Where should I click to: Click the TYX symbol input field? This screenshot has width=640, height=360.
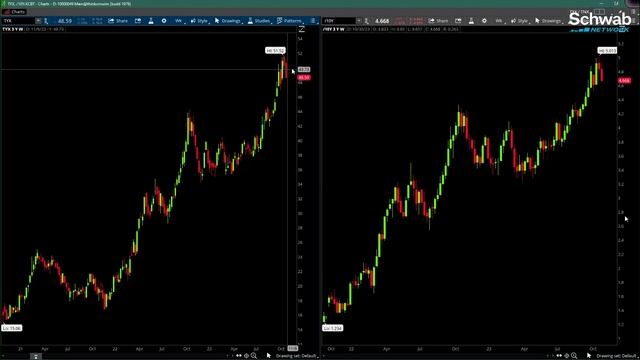[18, 21]
